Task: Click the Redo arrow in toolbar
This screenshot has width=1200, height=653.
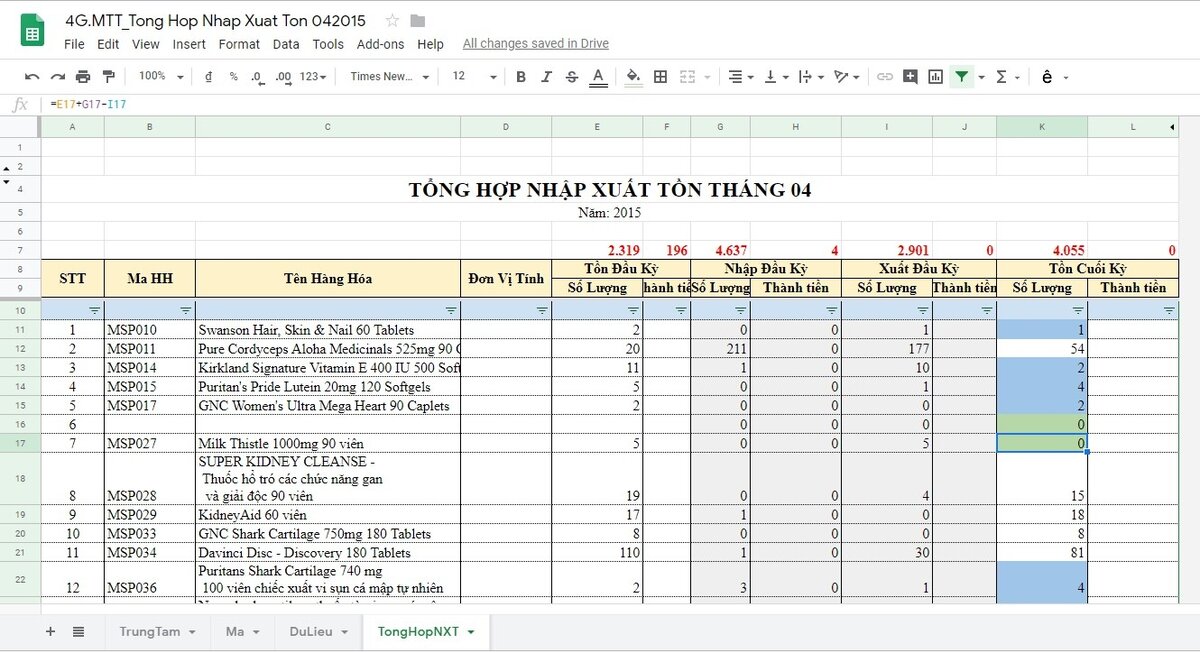Action: point(57,77)
